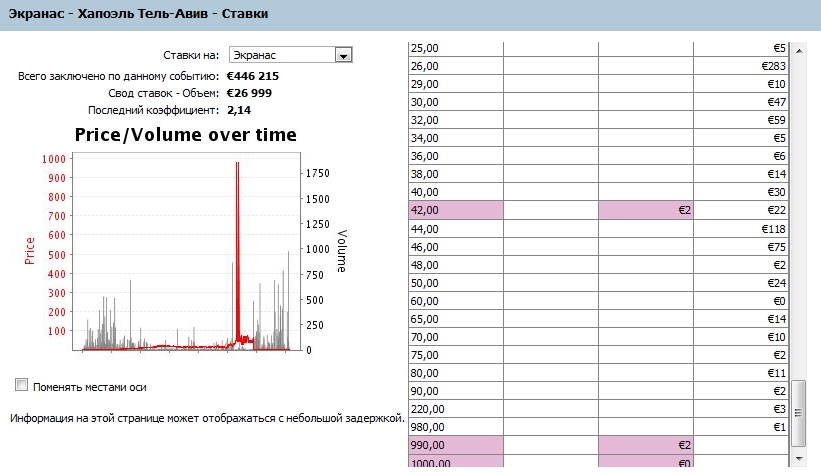
Task: Click the 26,00 odds cell
Action: coord(456,66)
